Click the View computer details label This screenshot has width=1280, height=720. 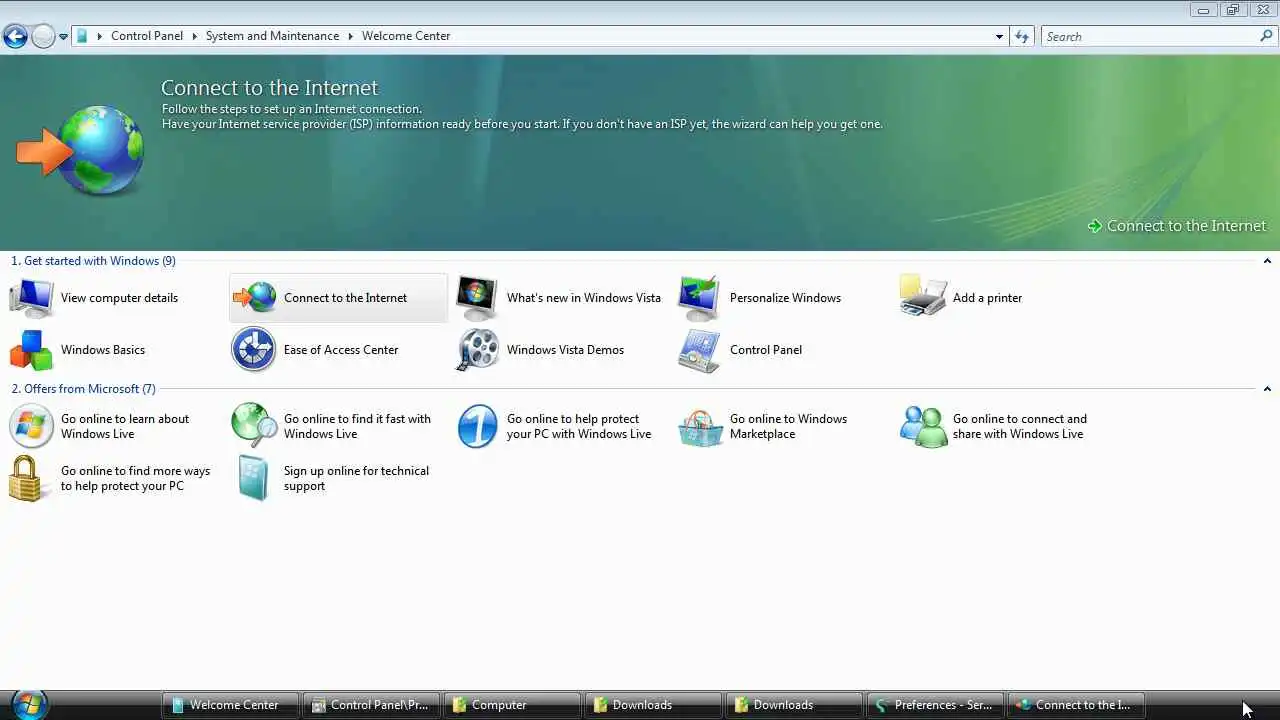pyautogui.click(x=119, y=298)
